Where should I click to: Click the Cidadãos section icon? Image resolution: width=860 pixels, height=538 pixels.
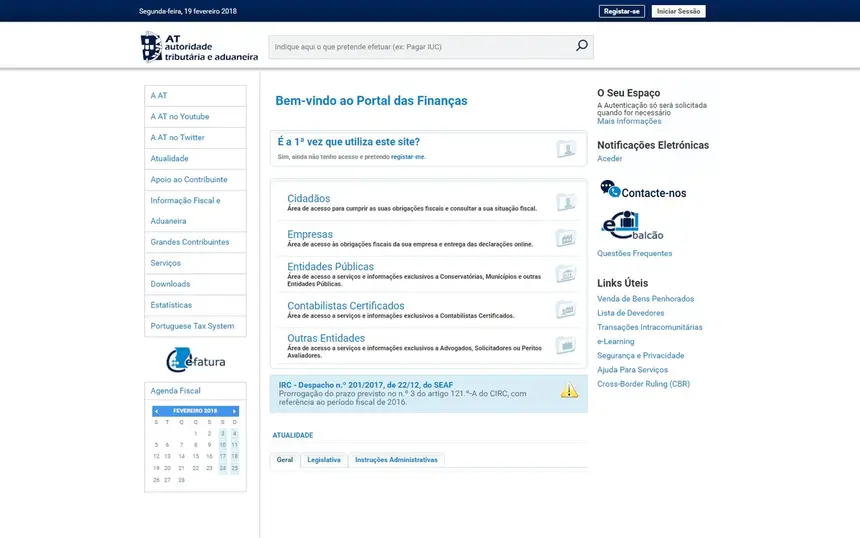(566, 203)
